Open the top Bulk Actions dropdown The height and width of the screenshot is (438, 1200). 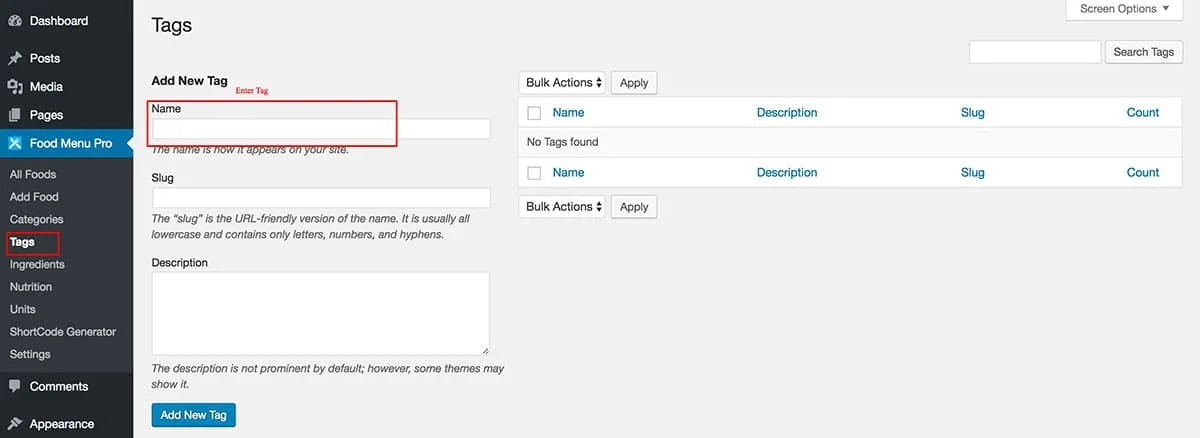pos(562,83)
